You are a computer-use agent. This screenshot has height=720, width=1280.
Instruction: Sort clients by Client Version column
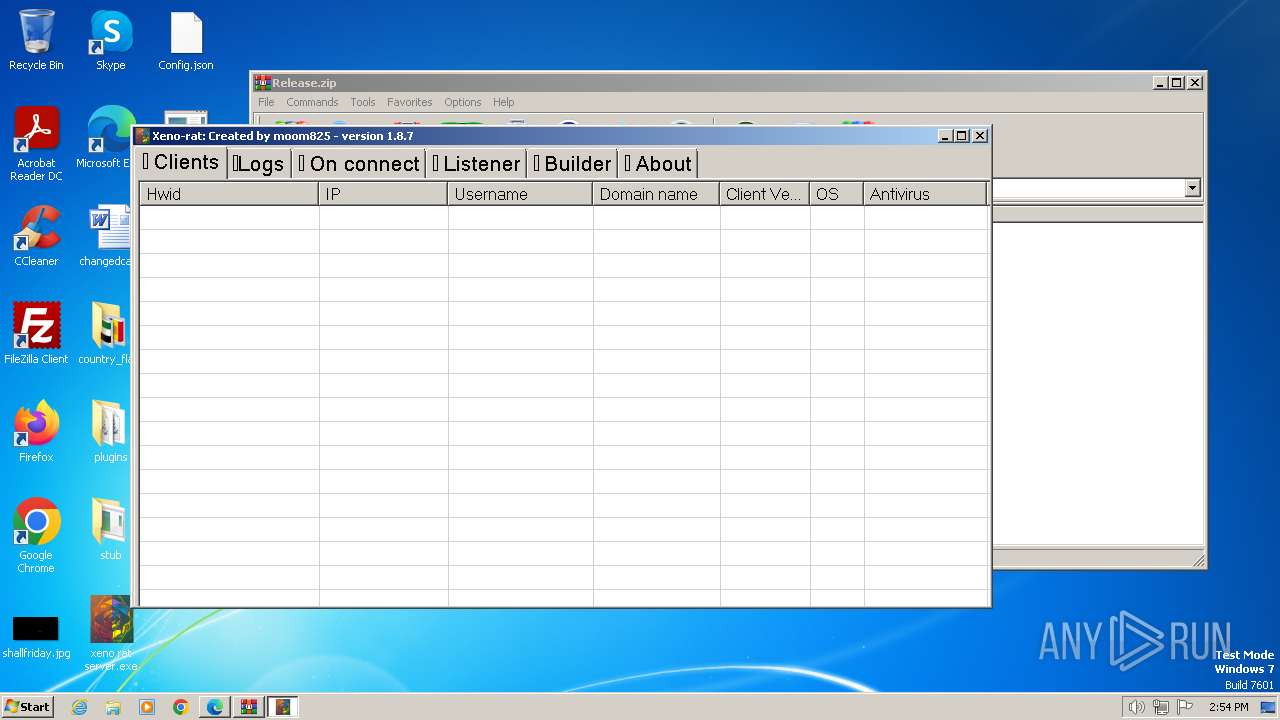[765, 194]
